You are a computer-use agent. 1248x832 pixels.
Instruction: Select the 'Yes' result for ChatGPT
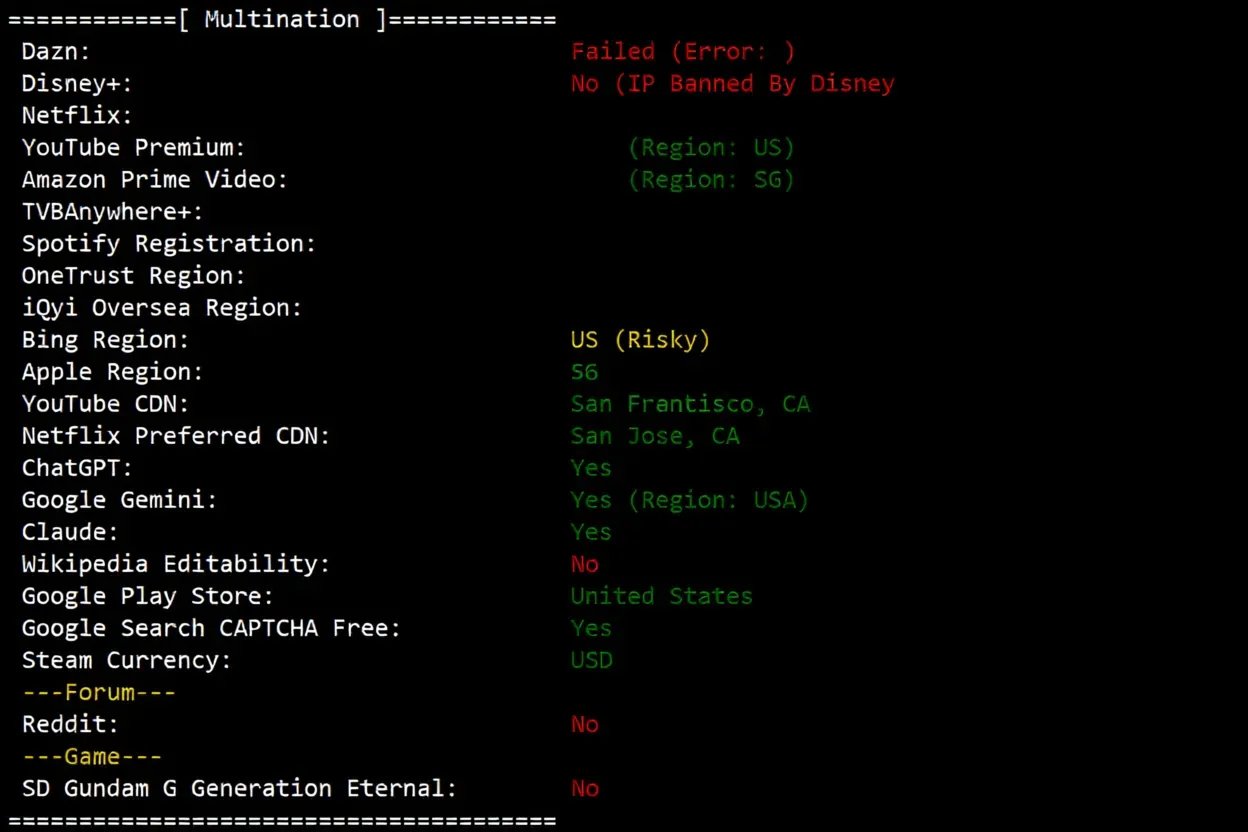pos(592,468)
